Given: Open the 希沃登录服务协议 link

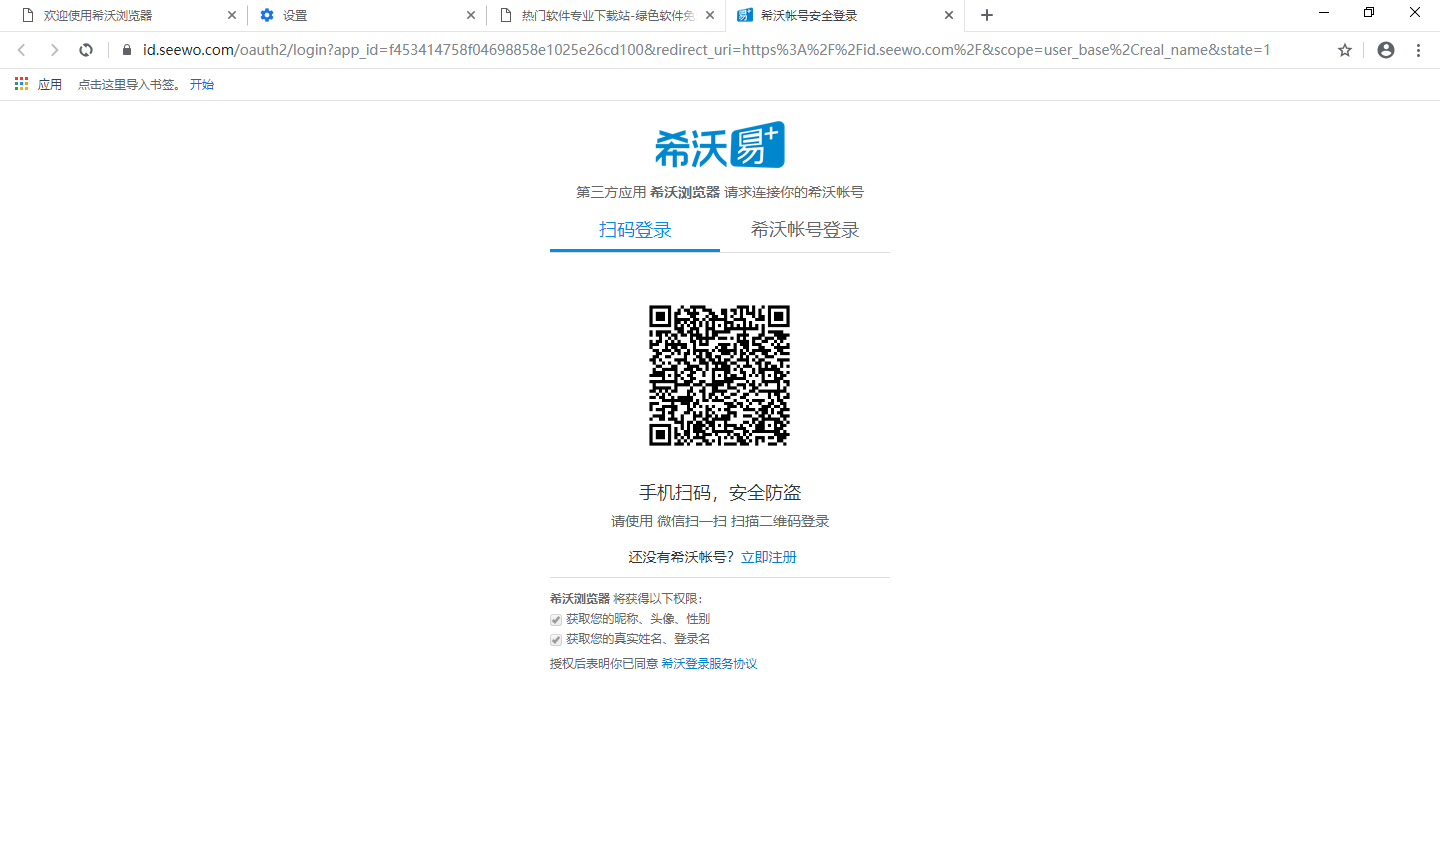Looking at the screenshot, I should 709,664.
